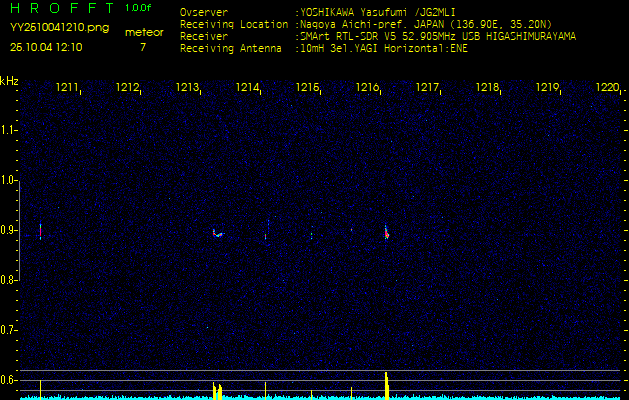Select the meteor count number 7
This screenshot has height=400, width=629.
coord(143,47)
